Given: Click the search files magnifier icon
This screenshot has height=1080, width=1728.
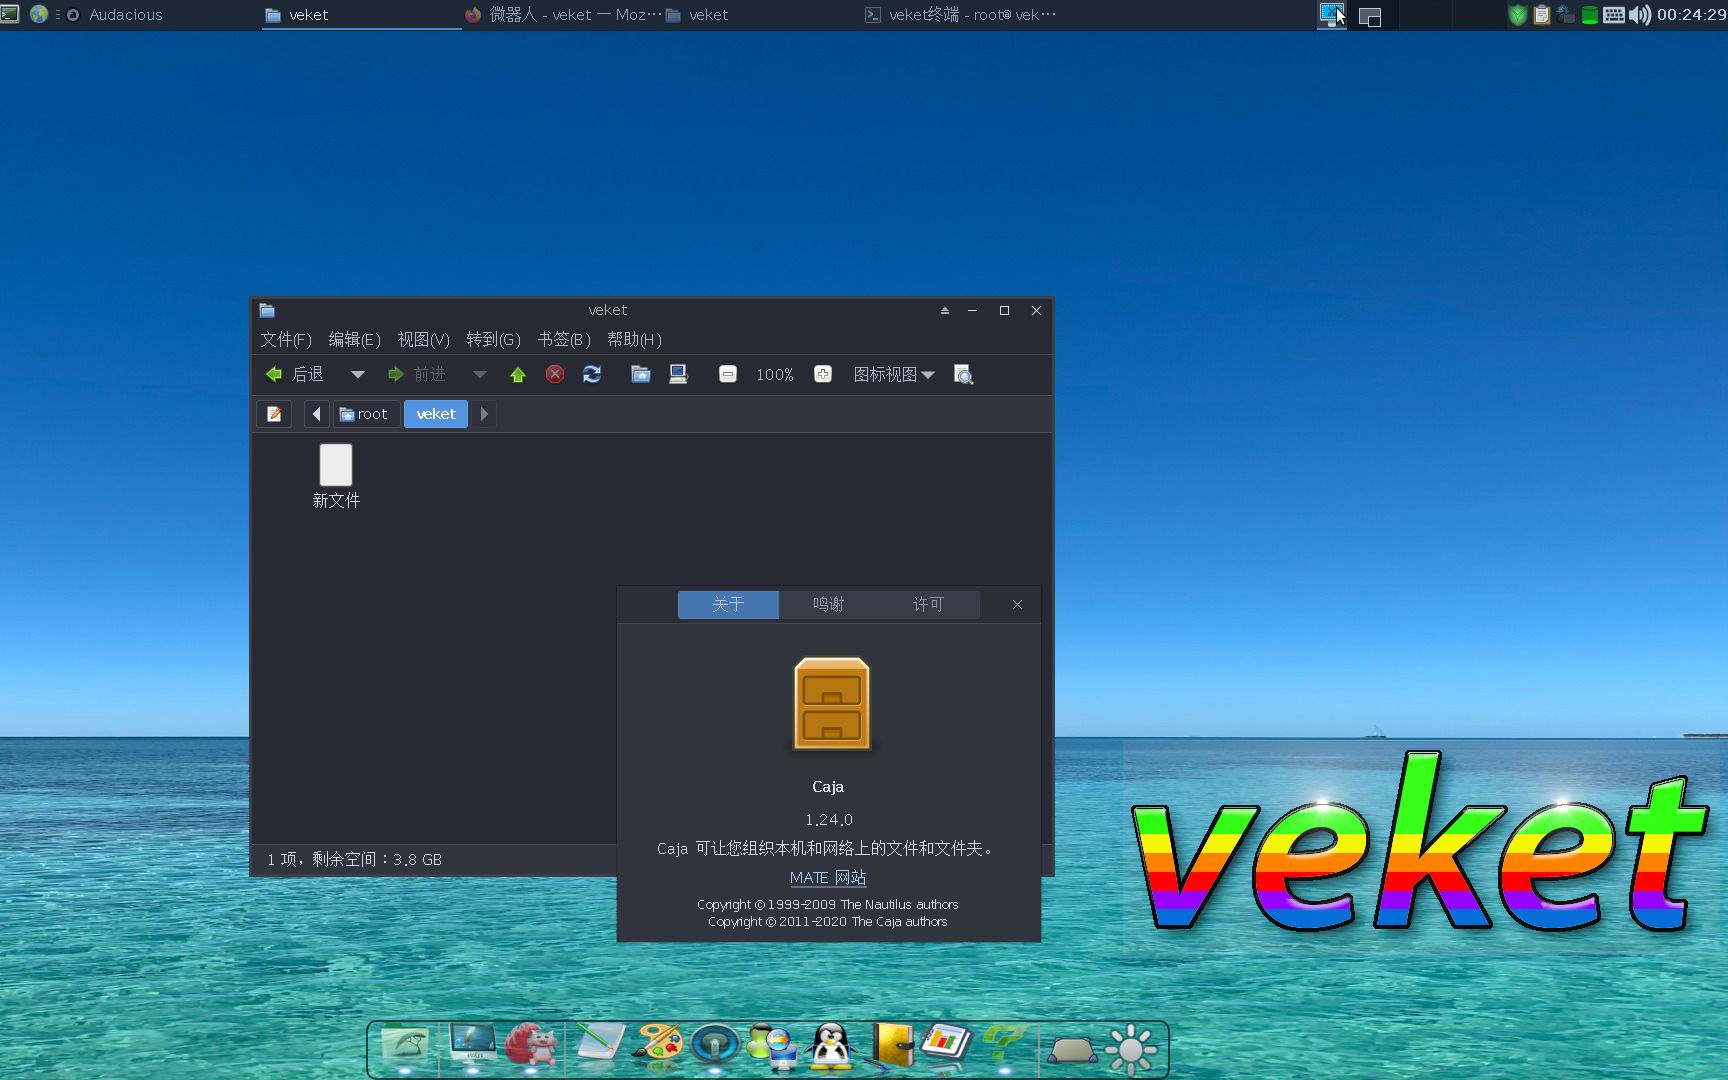Looking at the screenshot, I should [964, 375].
